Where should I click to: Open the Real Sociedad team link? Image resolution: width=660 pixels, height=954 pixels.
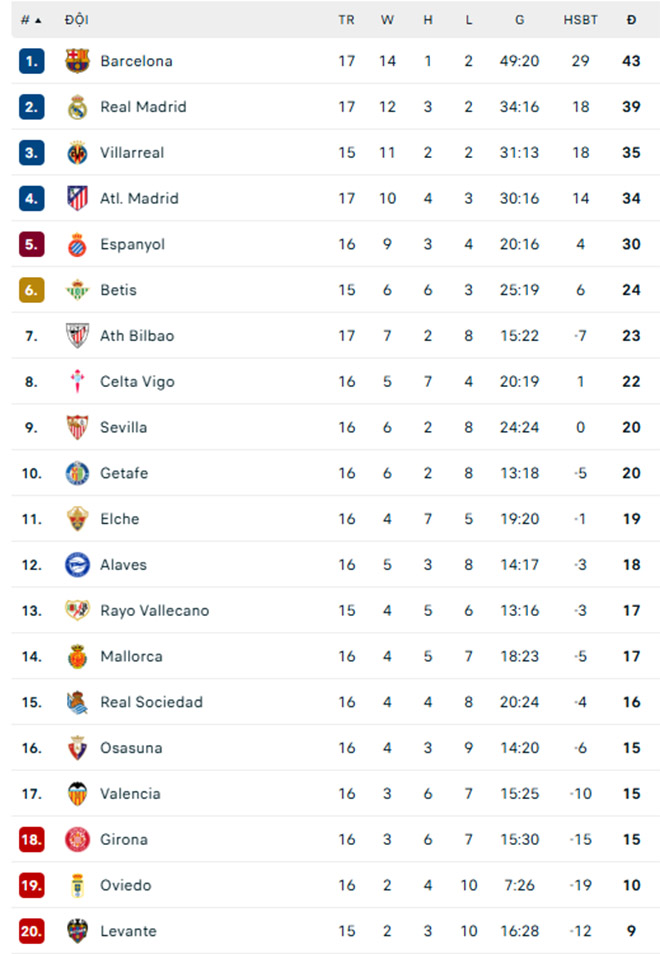151,702
